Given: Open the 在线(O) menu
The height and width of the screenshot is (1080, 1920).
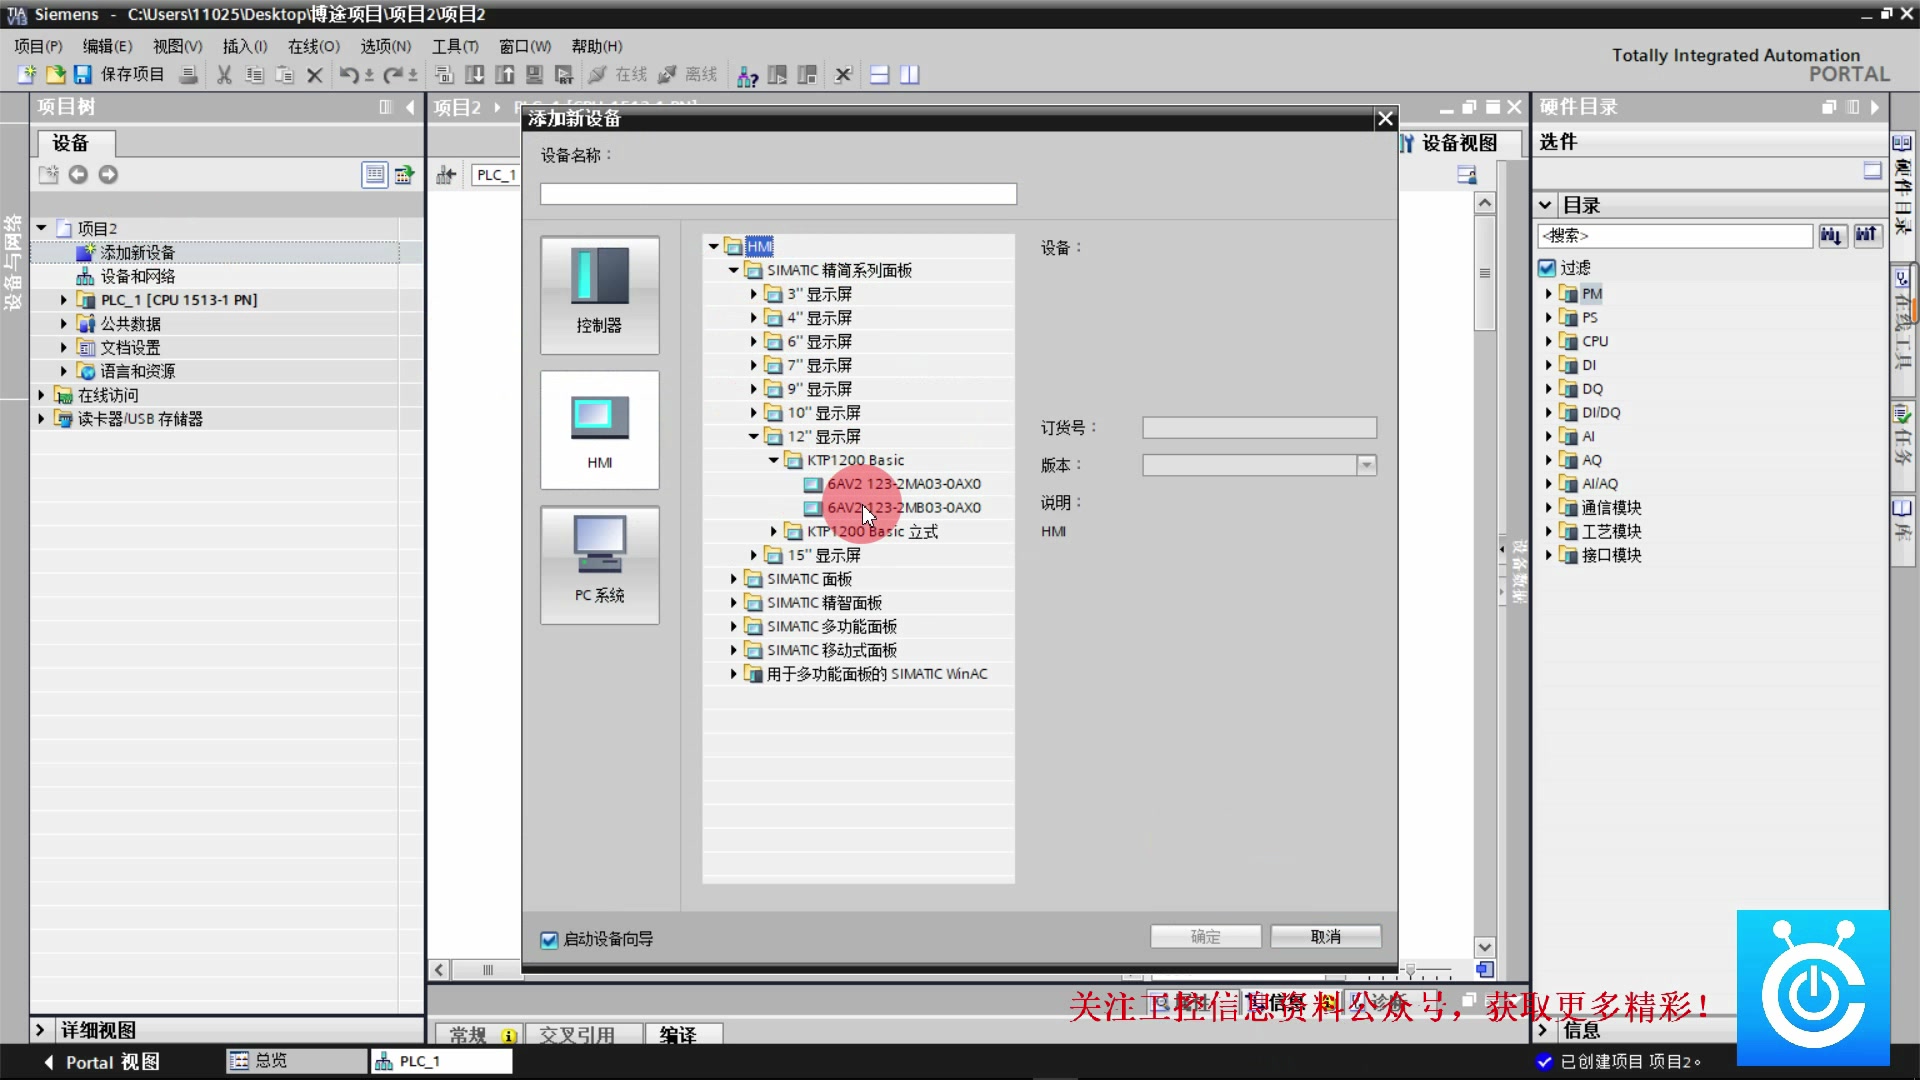Looking at the screenshot, I should click(x=313, y=46).
